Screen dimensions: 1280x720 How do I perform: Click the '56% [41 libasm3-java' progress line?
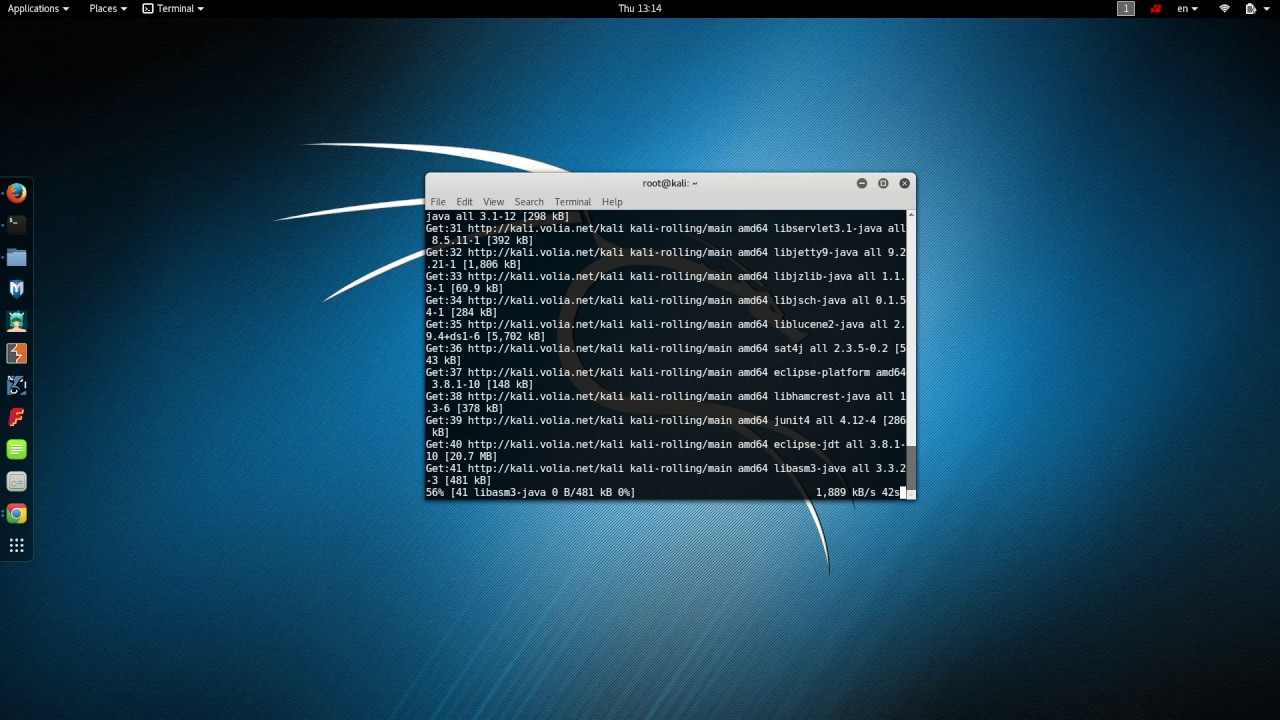tap(531, 492)
